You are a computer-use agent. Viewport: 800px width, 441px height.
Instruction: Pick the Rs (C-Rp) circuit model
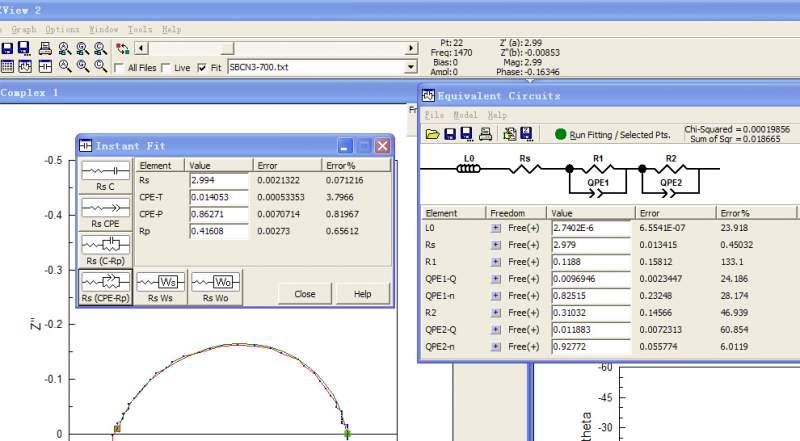(x=105, y=249)
